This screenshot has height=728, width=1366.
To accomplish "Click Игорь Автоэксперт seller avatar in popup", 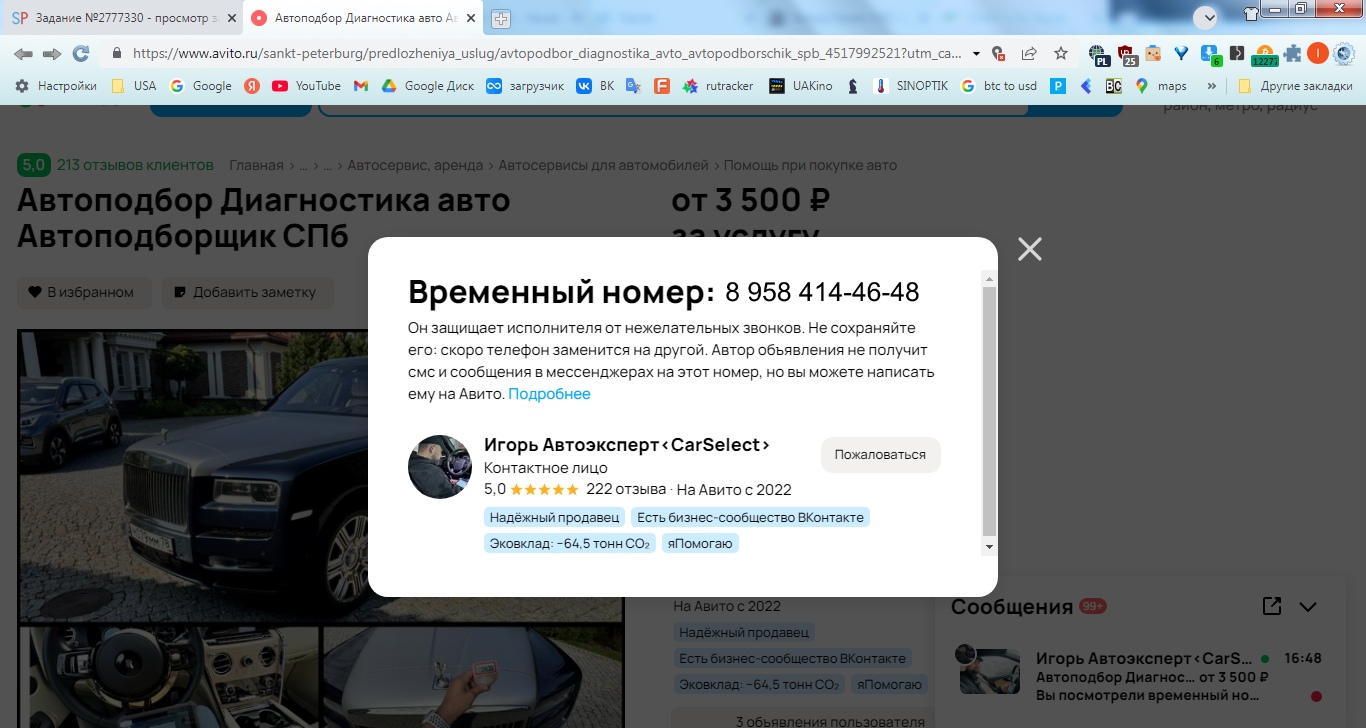I will coord(440,467).
